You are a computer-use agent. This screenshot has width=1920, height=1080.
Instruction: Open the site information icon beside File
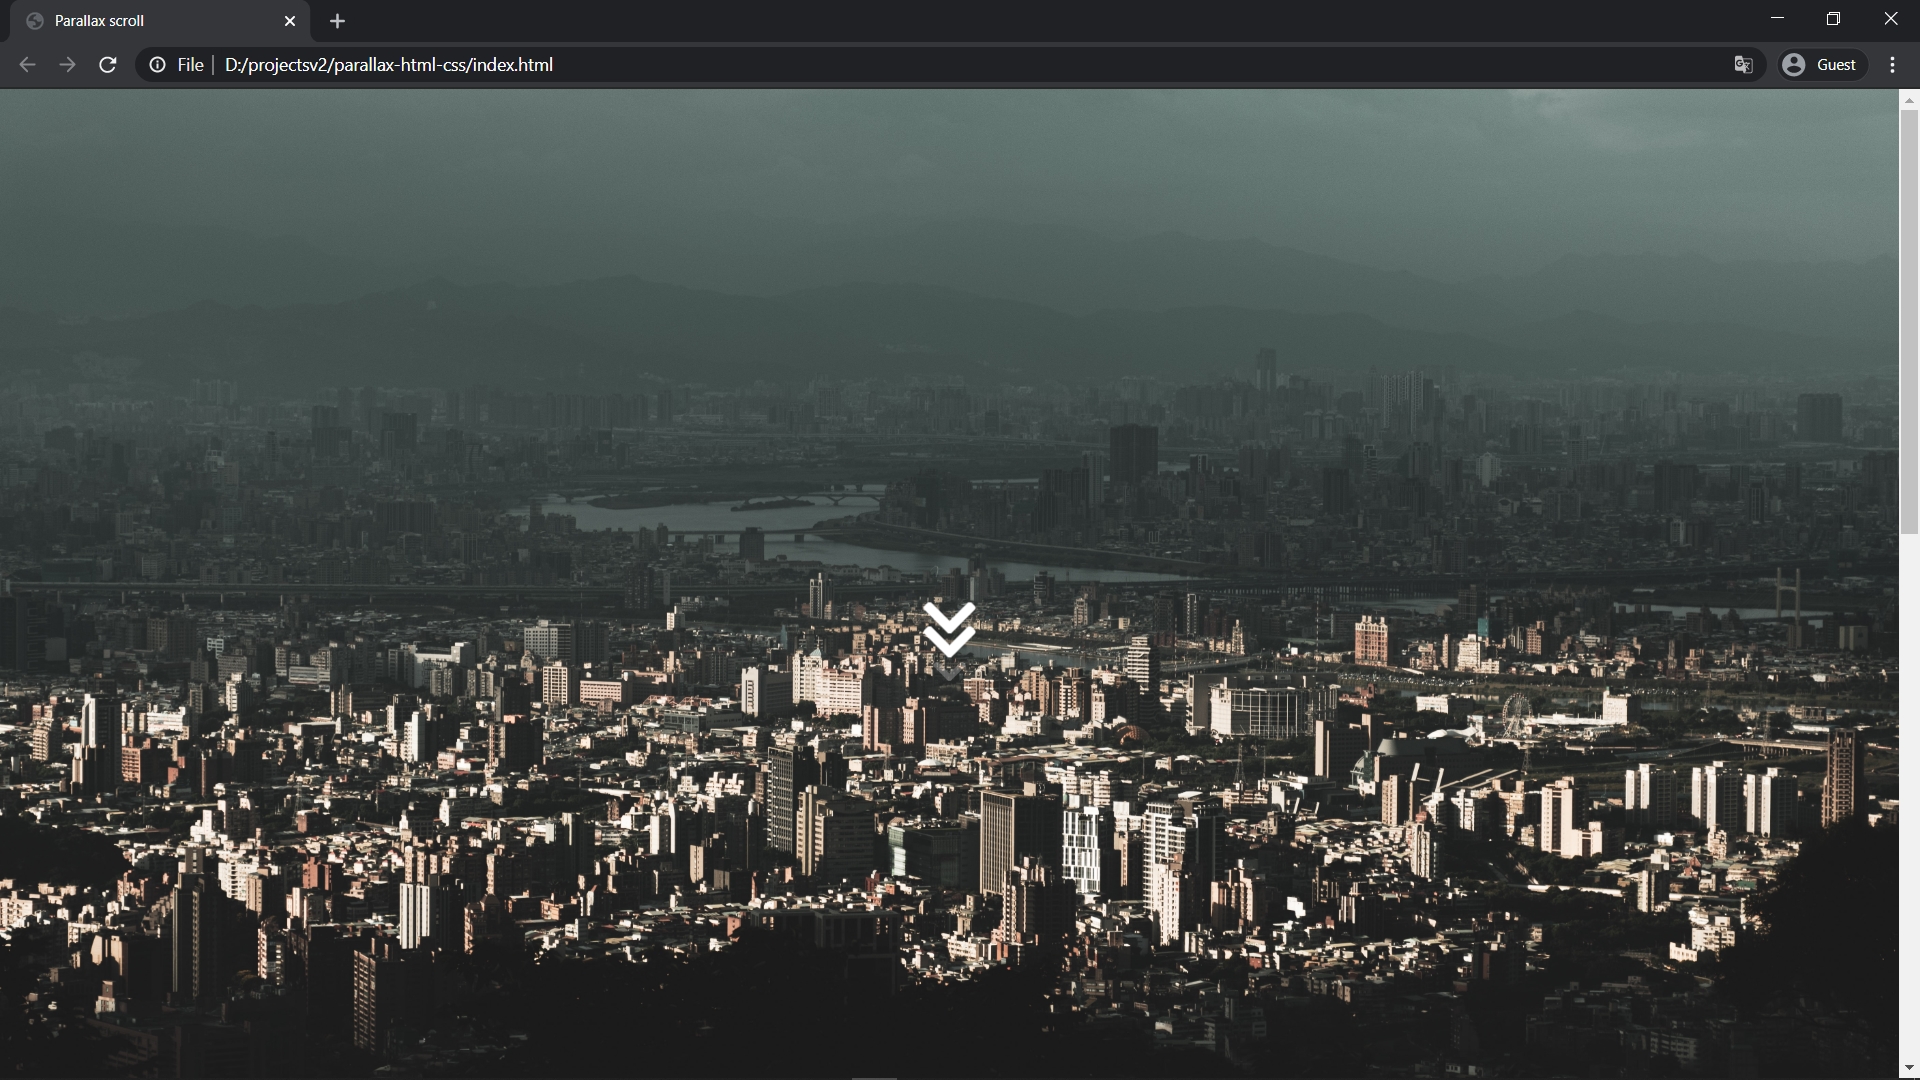coord(157,65)
